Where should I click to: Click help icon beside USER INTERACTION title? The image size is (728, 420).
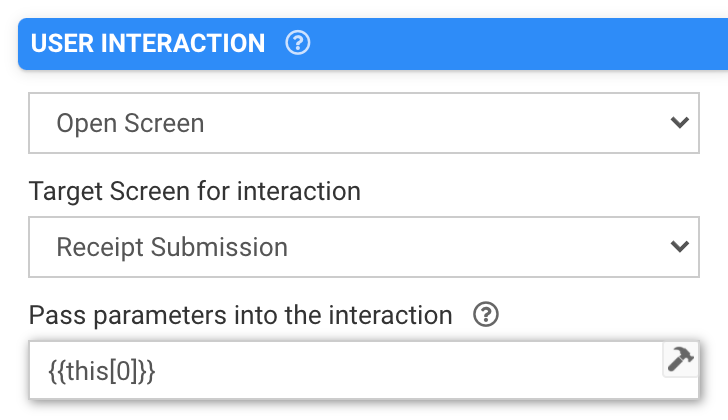[x=297, y=44]
